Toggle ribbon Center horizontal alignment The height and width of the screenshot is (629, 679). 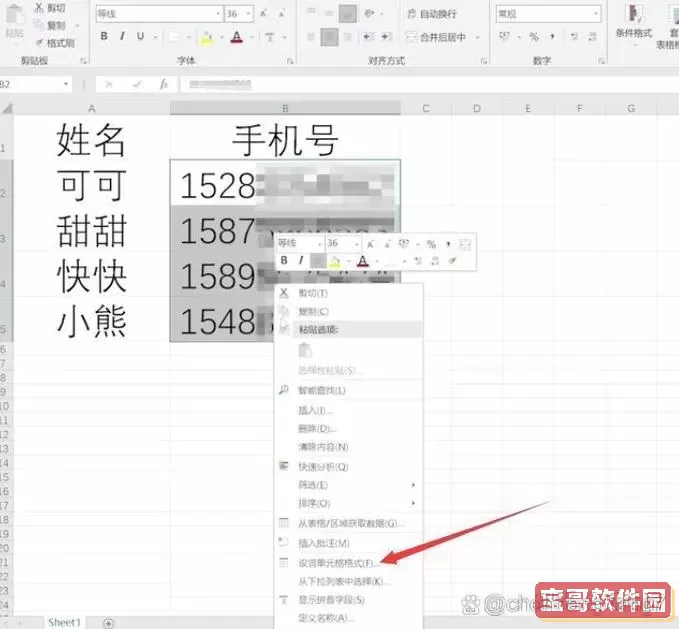tap(329, 37)
